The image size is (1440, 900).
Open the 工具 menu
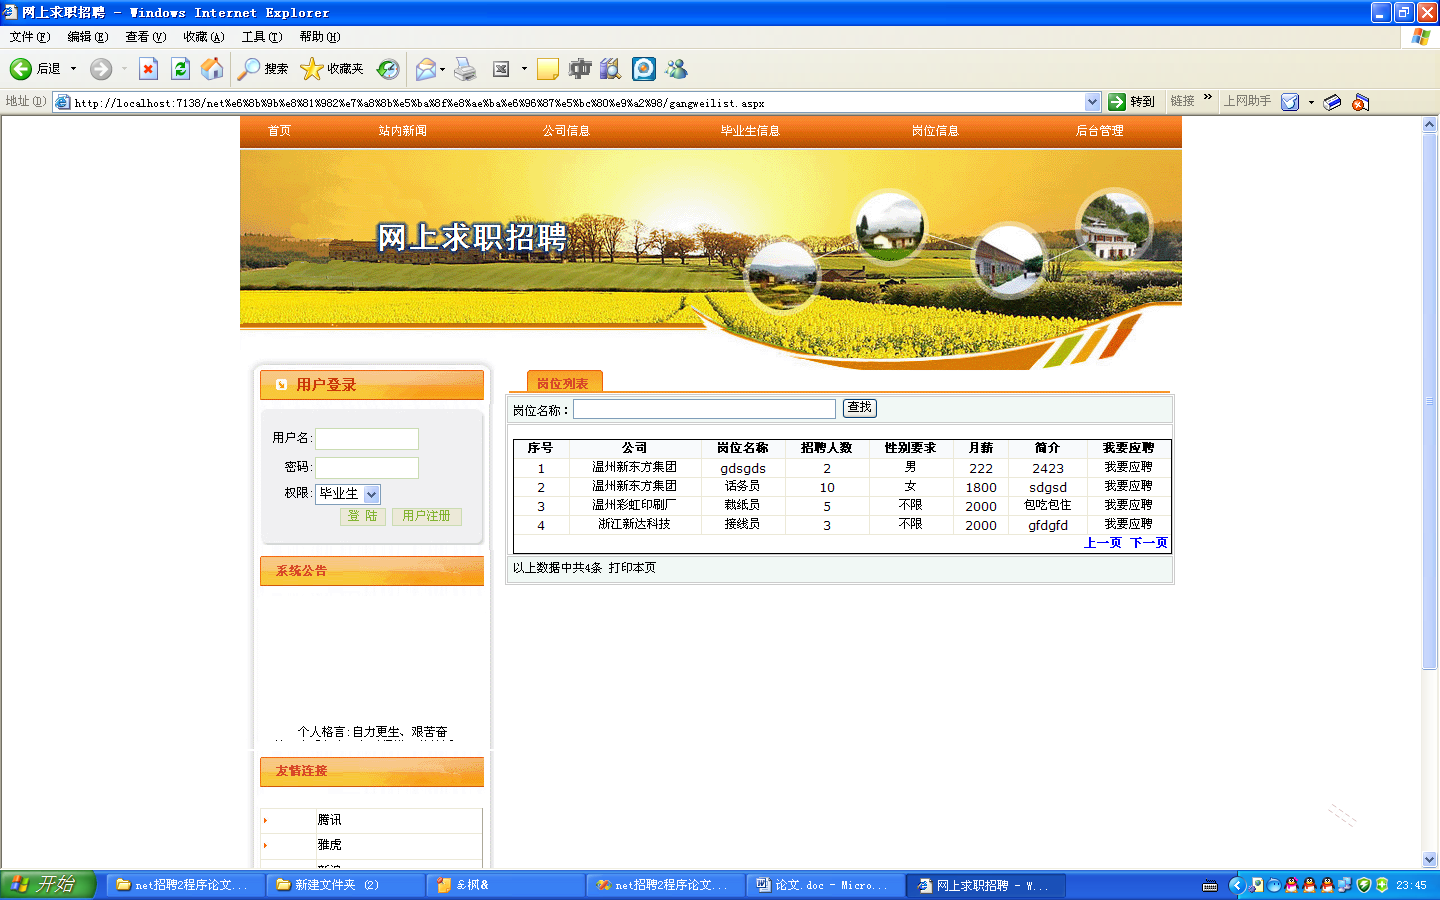point(261,36)
